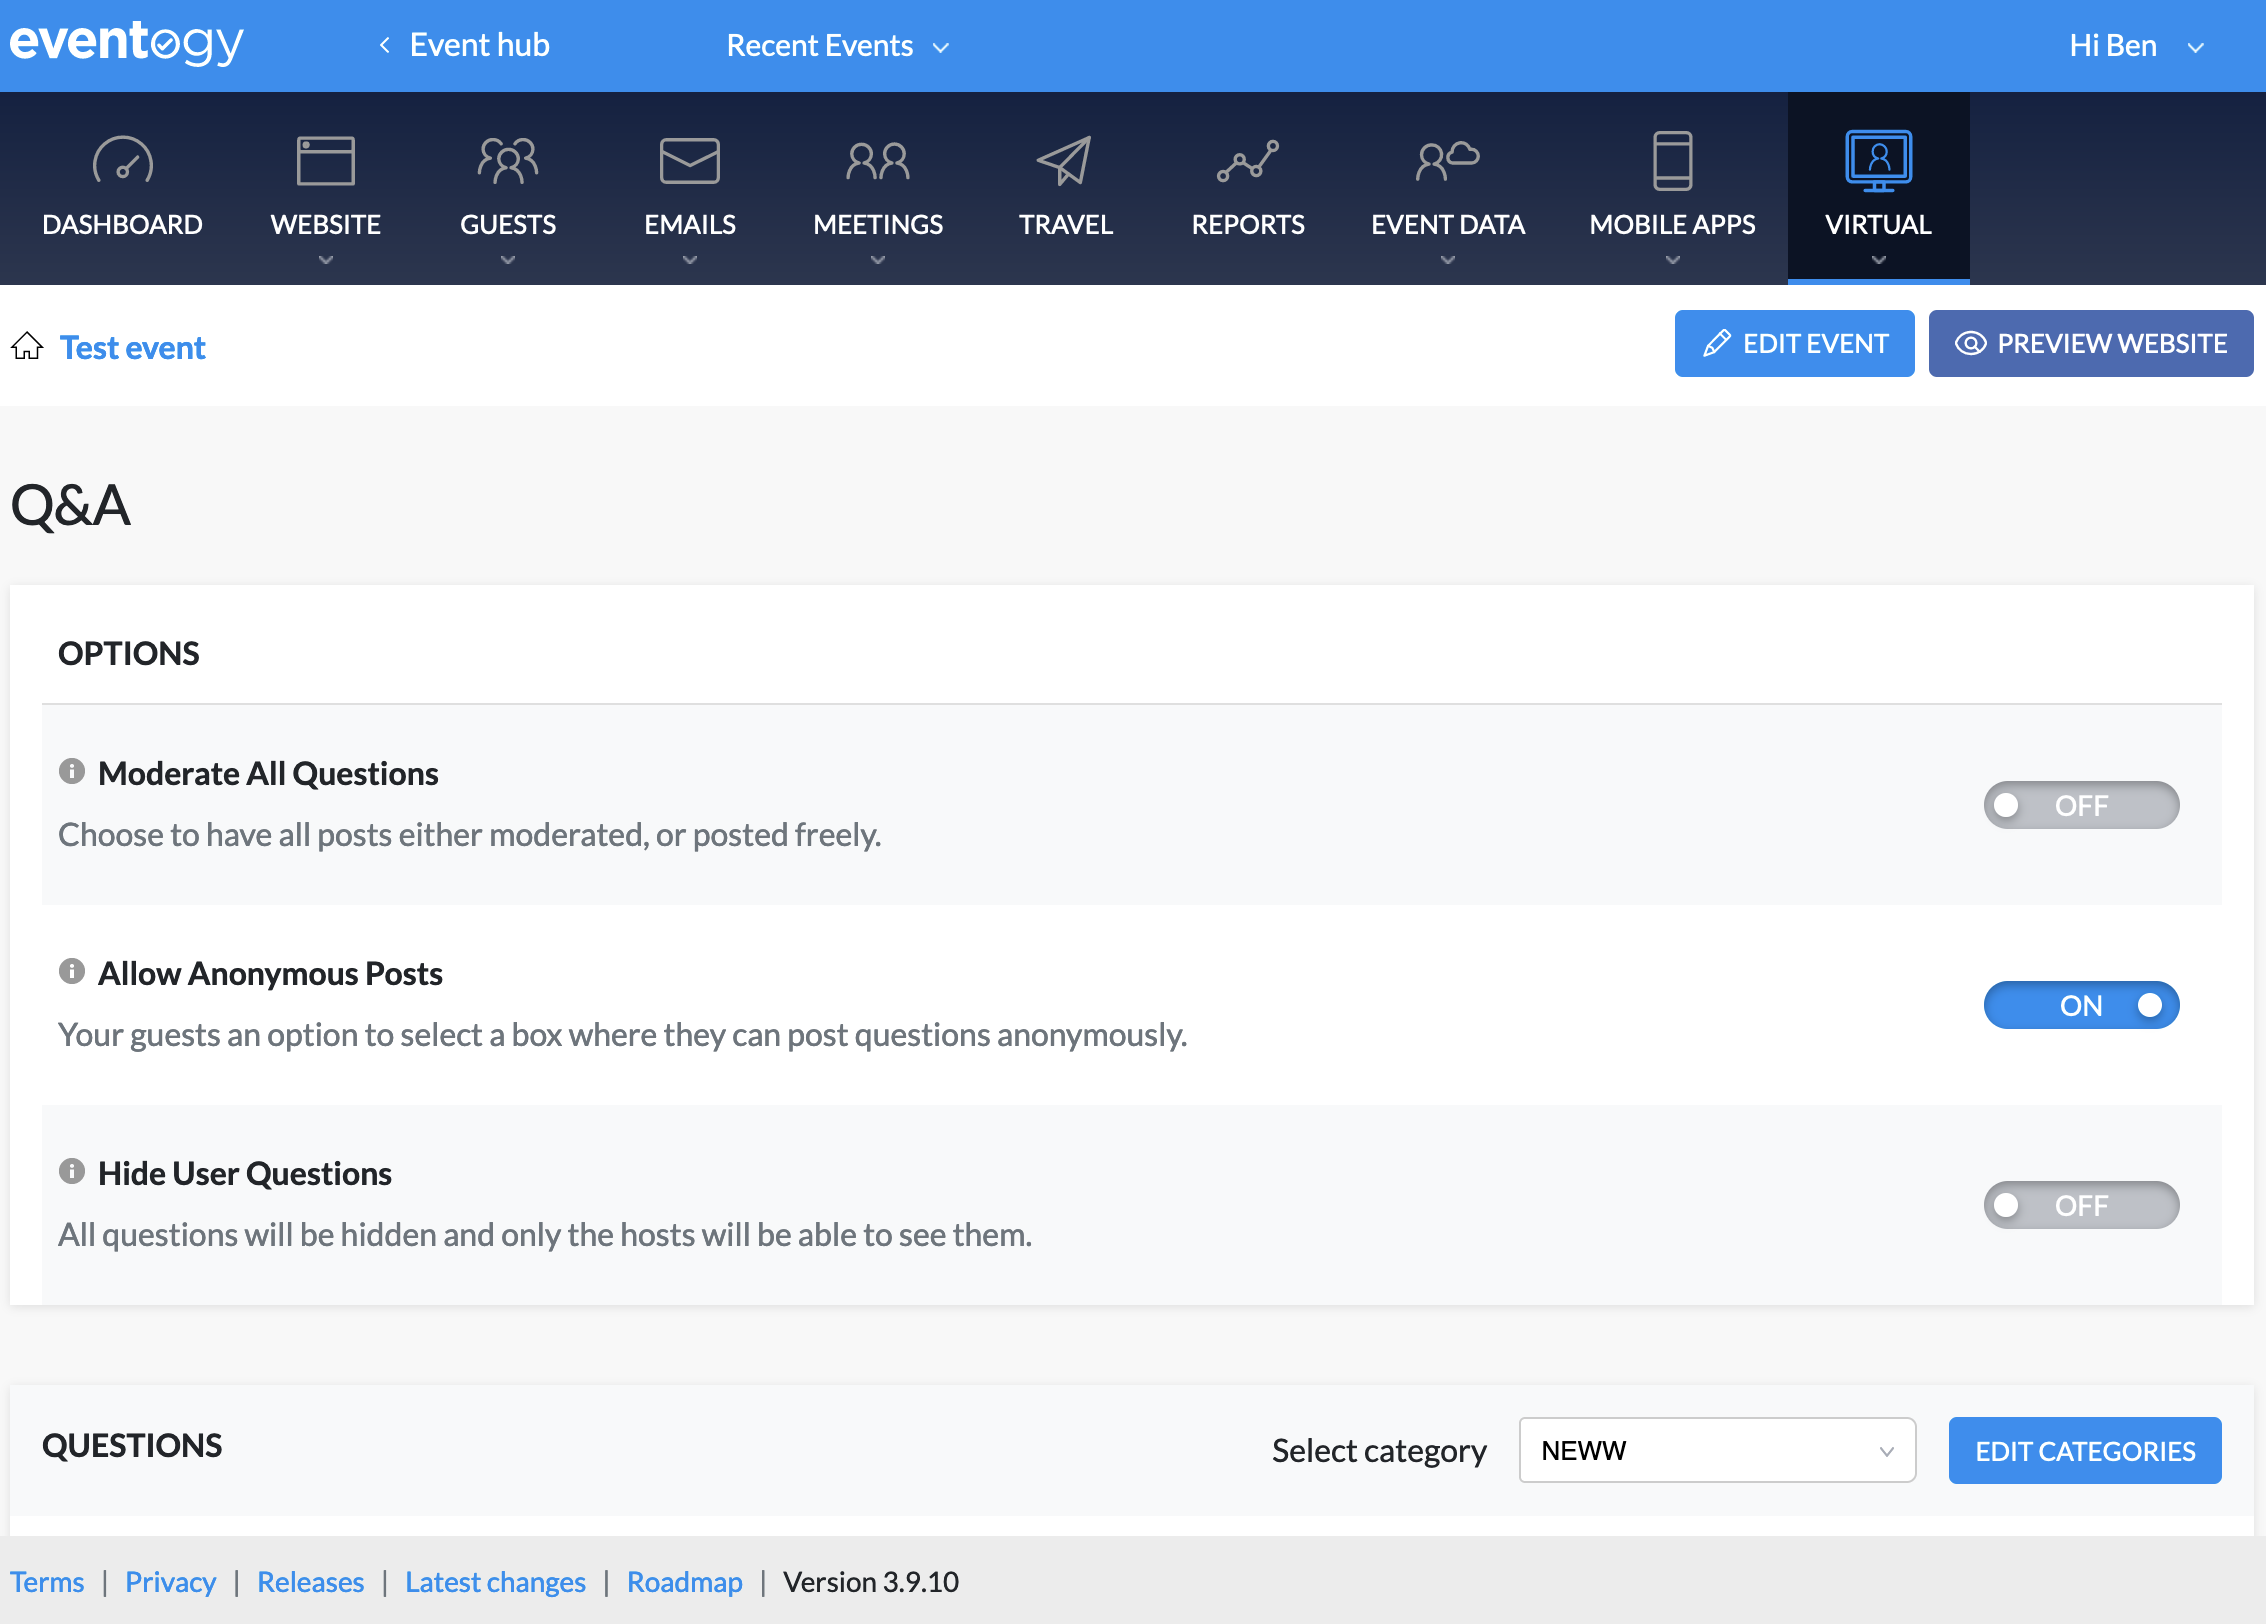The height and width of the screenshot is (1624, 2266).
Task: Enable Moderate All Questions toggle
Action: [x=2081, y=805]
